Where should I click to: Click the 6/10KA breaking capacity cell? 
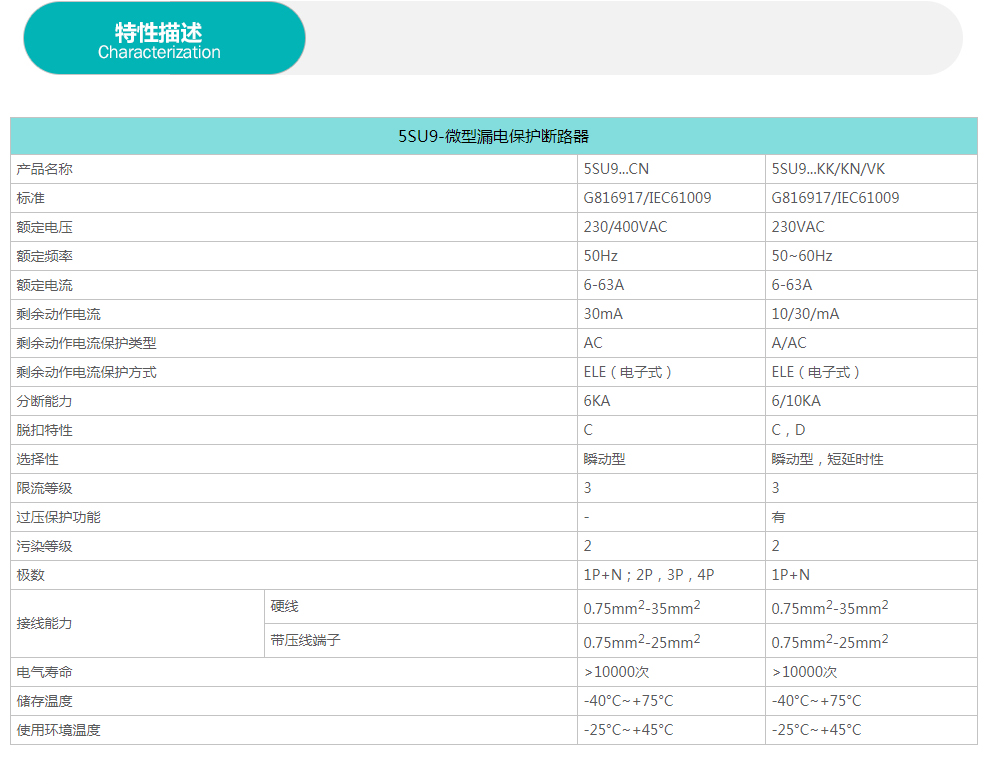(x=796, y=401)
